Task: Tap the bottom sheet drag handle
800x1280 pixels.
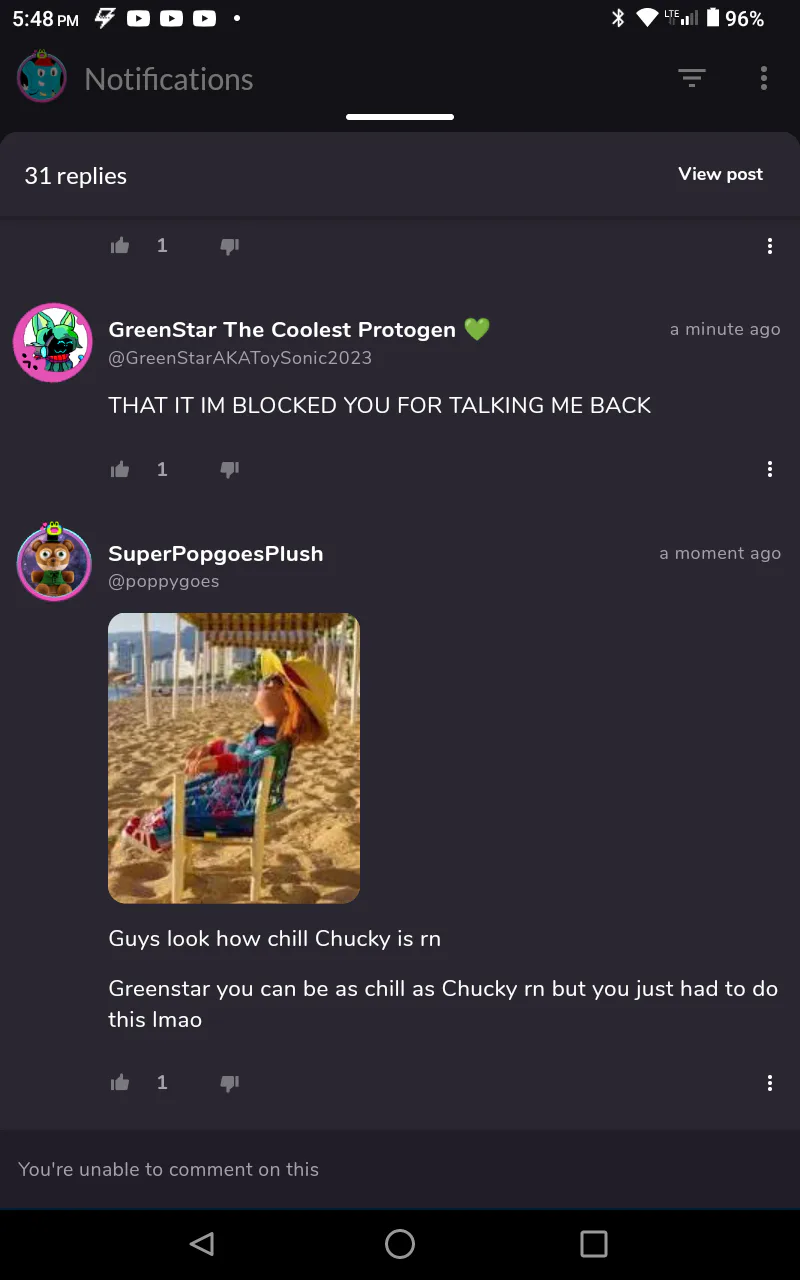Action: click(x=400, y=117)
